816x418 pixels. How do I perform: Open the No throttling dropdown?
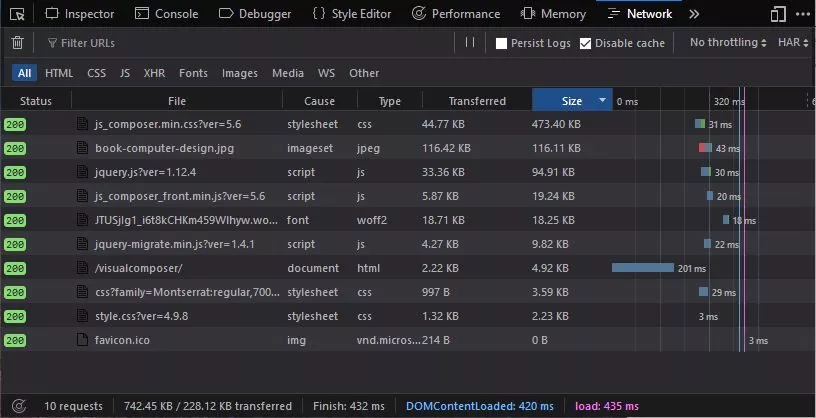coord(728,43)
